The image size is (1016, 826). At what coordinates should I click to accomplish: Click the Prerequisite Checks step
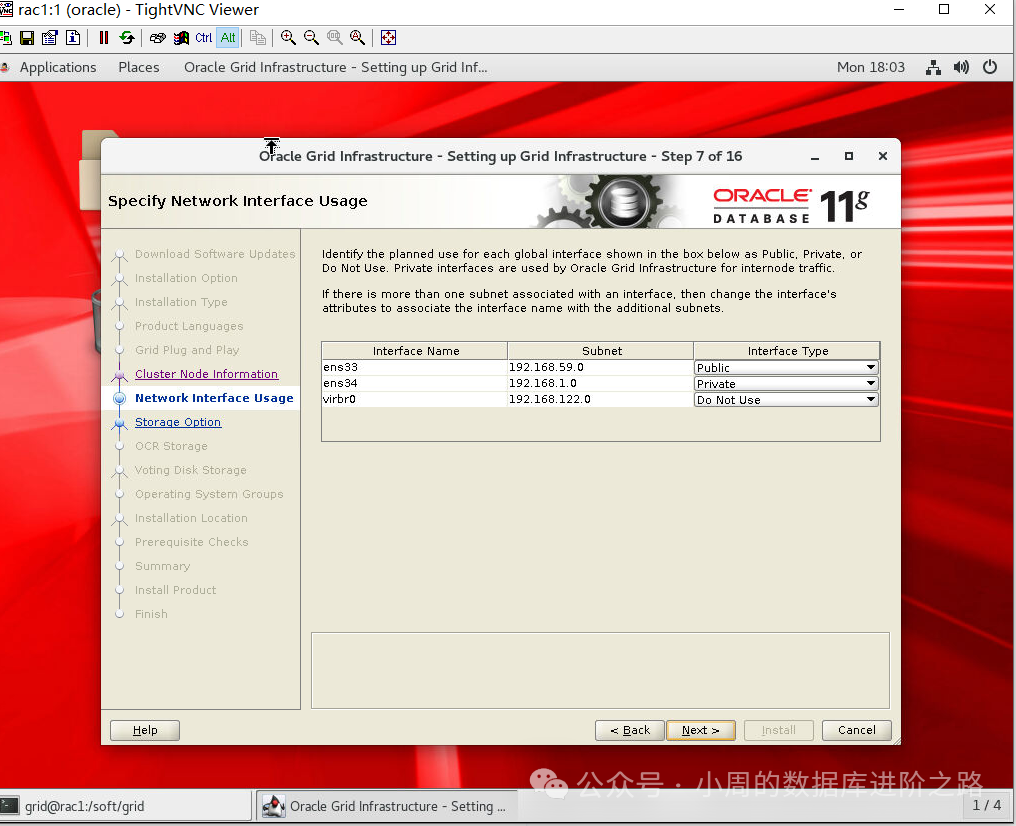tap(191, 542)
